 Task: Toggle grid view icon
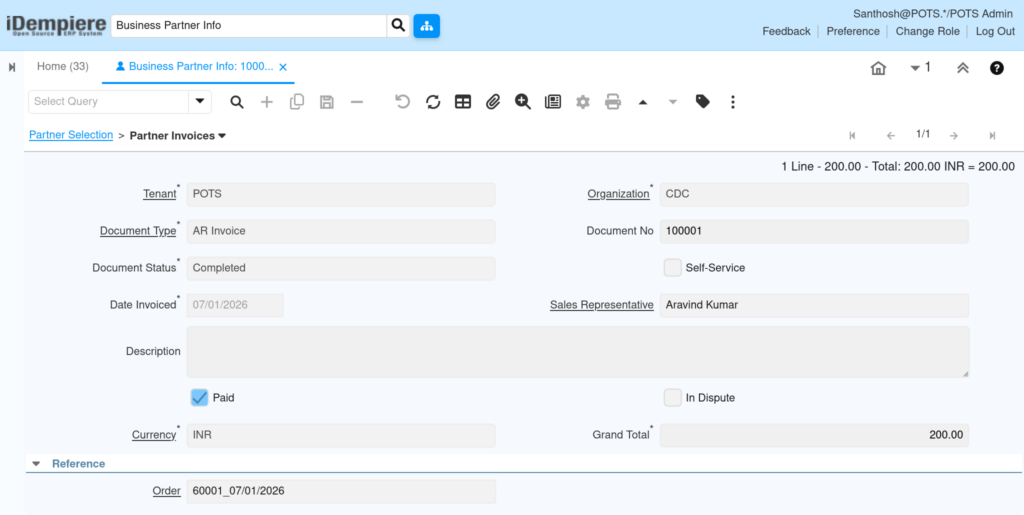[x=463, y=102]
